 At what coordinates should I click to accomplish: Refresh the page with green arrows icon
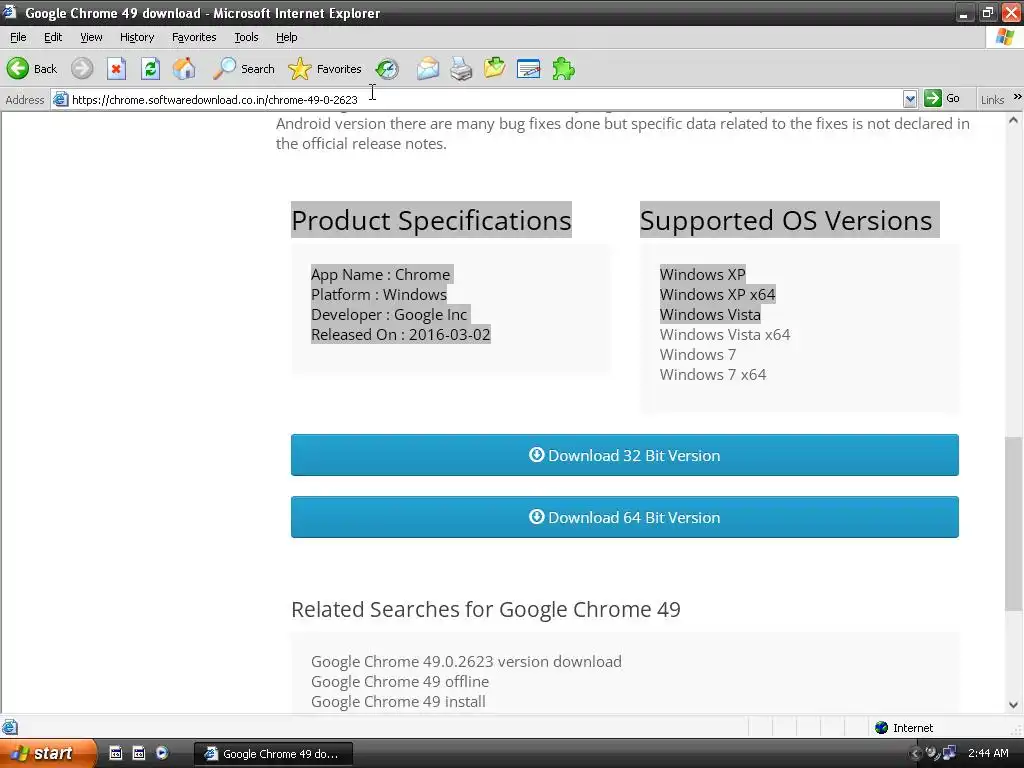[150, 69]
